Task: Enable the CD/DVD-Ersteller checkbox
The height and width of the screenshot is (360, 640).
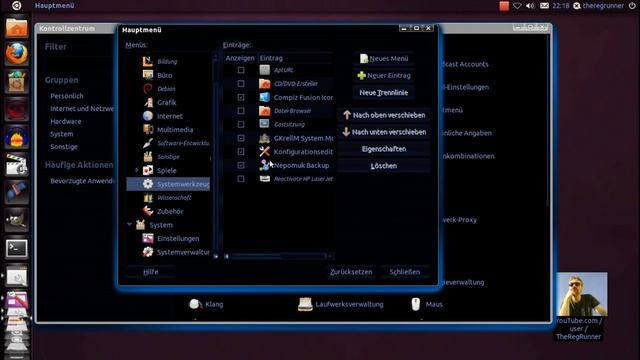Action: coord(241,83)
